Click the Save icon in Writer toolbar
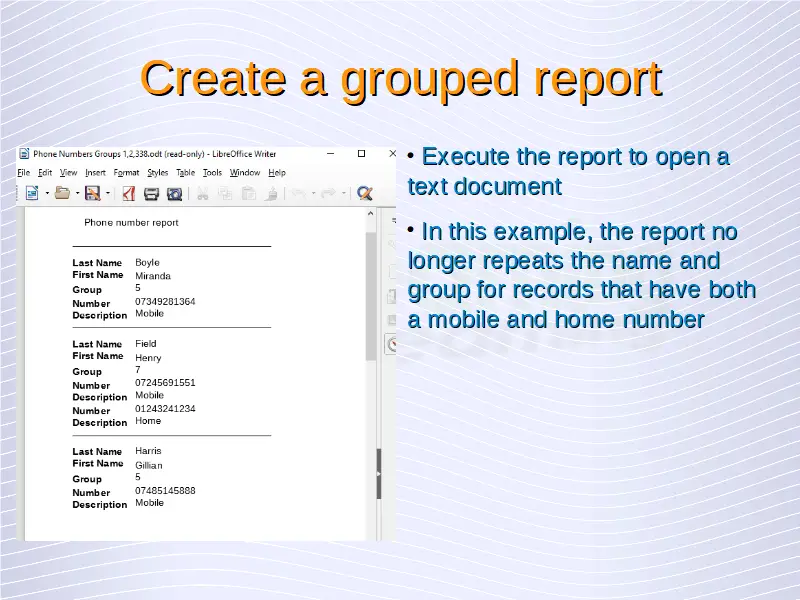The image size is (800, 600). click(x=92, y=193)
